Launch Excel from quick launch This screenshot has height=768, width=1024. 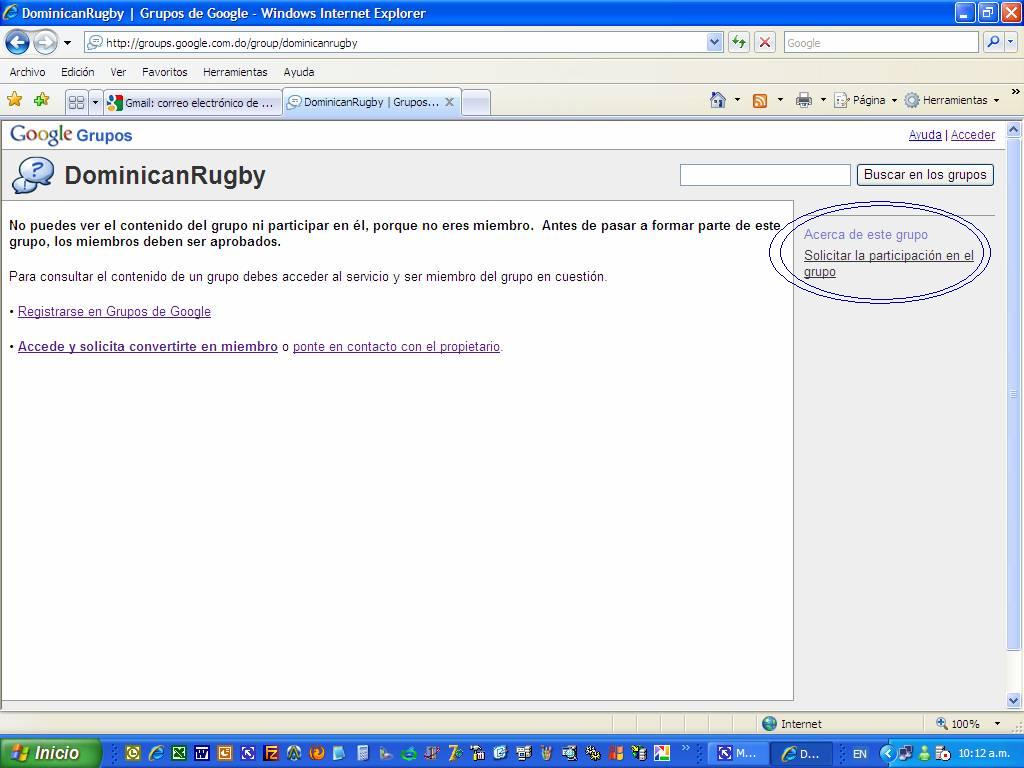178,753
